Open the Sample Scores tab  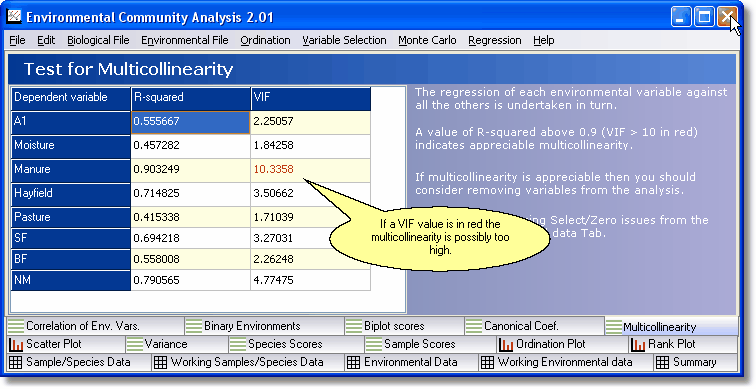click(430, 344)
